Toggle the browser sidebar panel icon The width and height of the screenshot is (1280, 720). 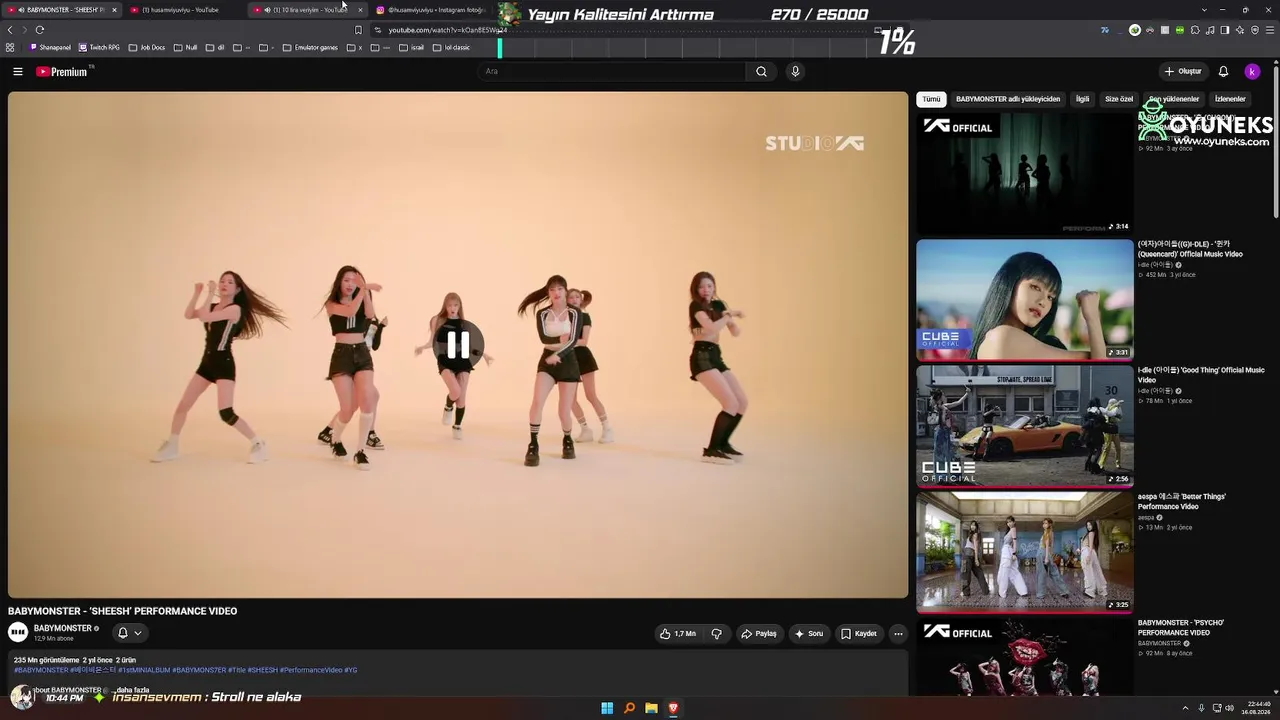click(x=1225, y=30)
